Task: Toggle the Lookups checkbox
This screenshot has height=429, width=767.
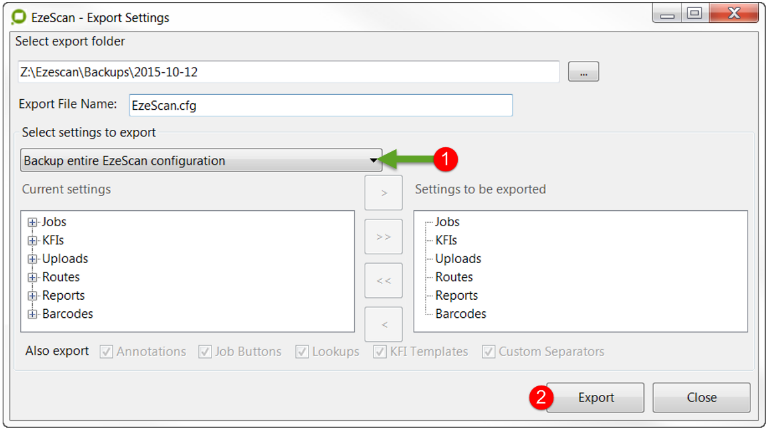Action: pos(302,352)
